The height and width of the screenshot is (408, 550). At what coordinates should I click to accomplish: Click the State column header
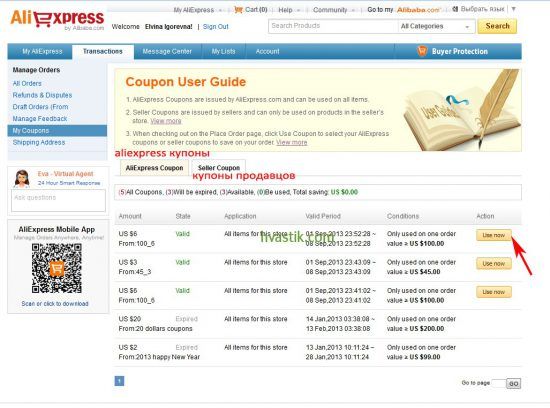pos(183,216)
